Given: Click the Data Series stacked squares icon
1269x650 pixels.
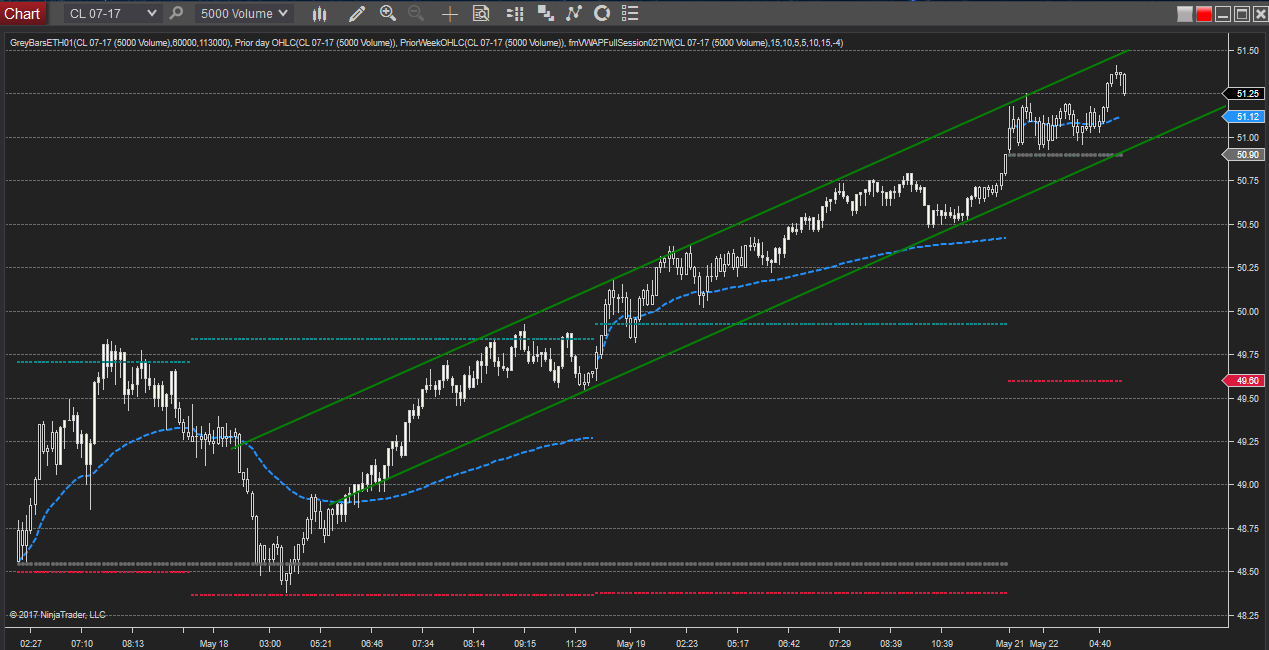Looking at the screenshot, I should [x=545, y=13].
